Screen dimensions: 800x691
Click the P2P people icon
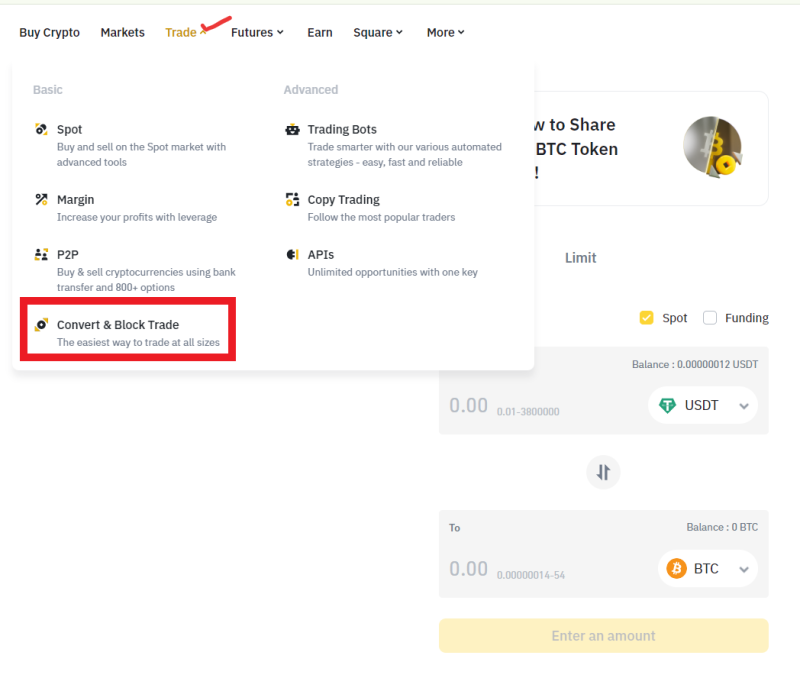click(41, 254)
